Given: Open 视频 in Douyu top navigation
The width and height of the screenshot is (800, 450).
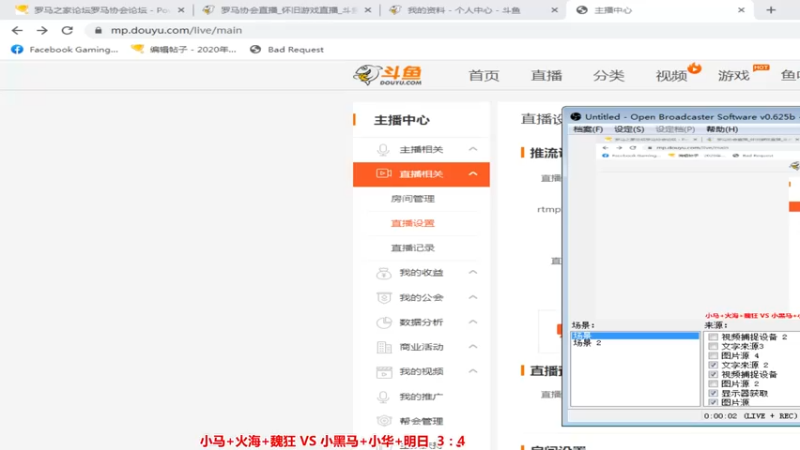Looking at the screenshot, I should 671,76.
